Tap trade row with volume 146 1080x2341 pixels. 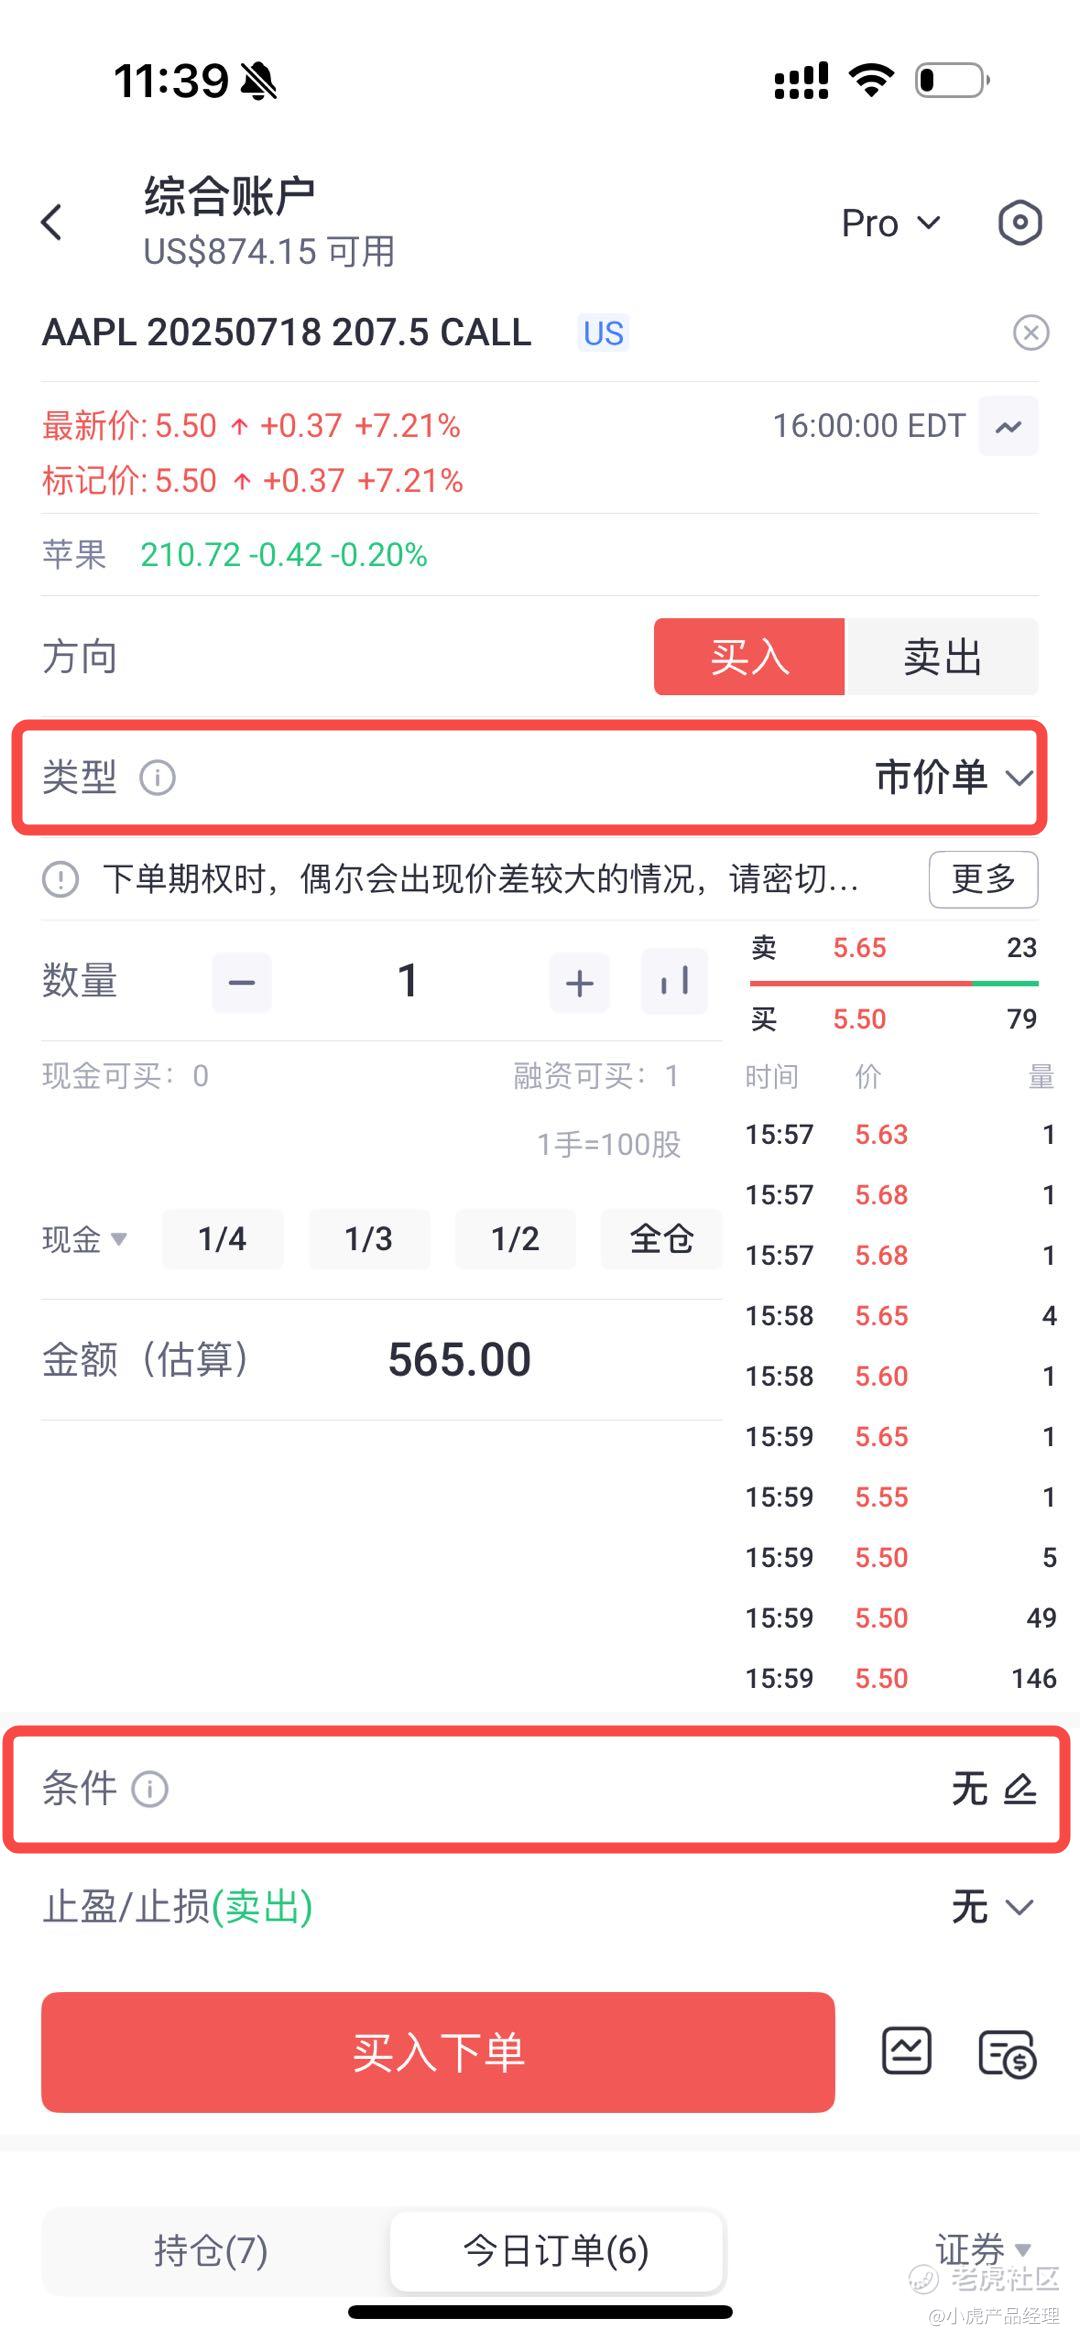900,1678
